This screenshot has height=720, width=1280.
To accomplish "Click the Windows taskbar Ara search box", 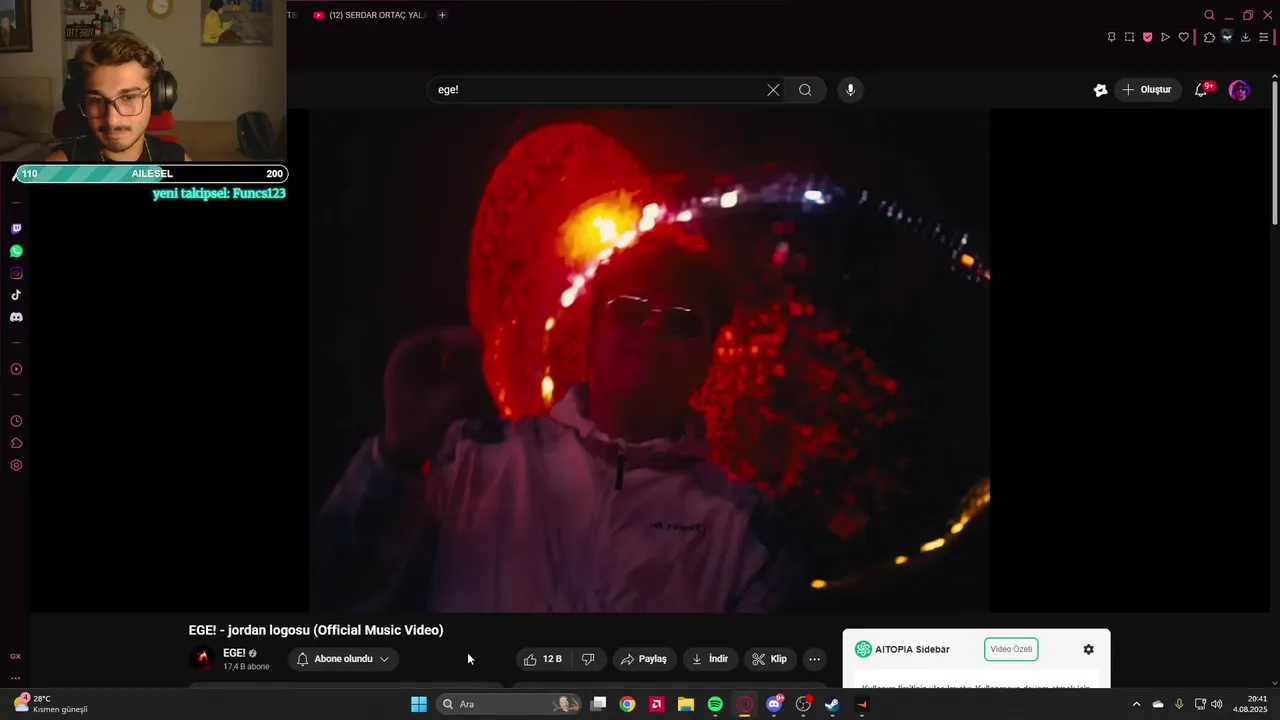I will [x=509, y=704].
